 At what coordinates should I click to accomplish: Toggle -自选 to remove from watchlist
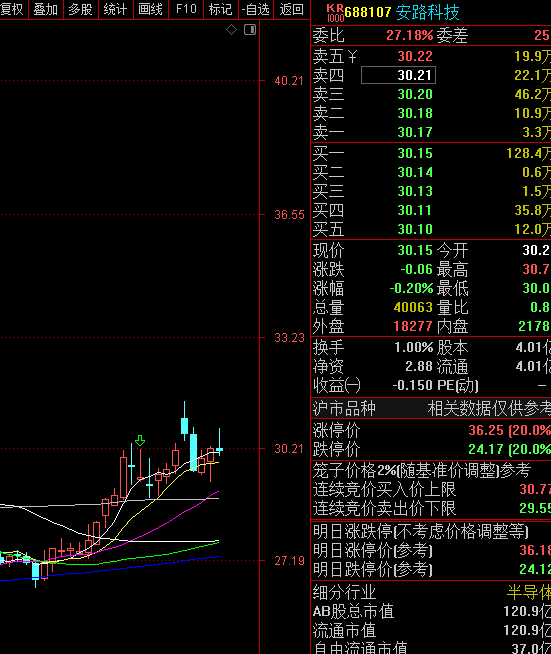256,9
